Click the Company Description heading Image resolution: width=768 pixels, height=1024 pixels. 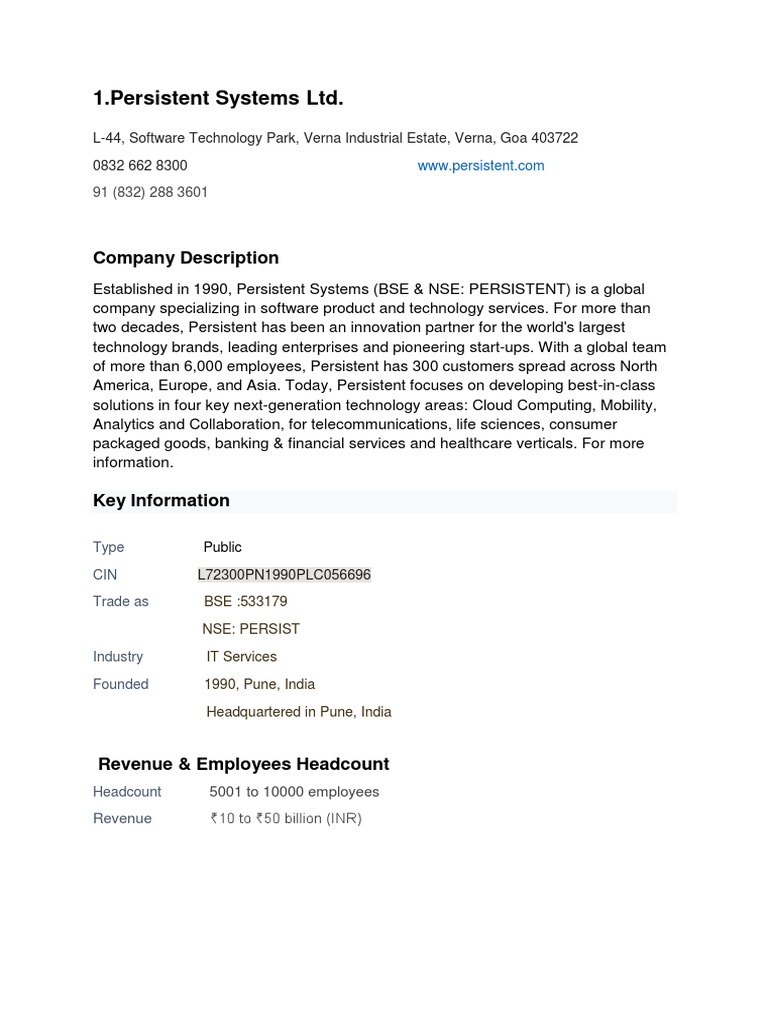point(186,258)
